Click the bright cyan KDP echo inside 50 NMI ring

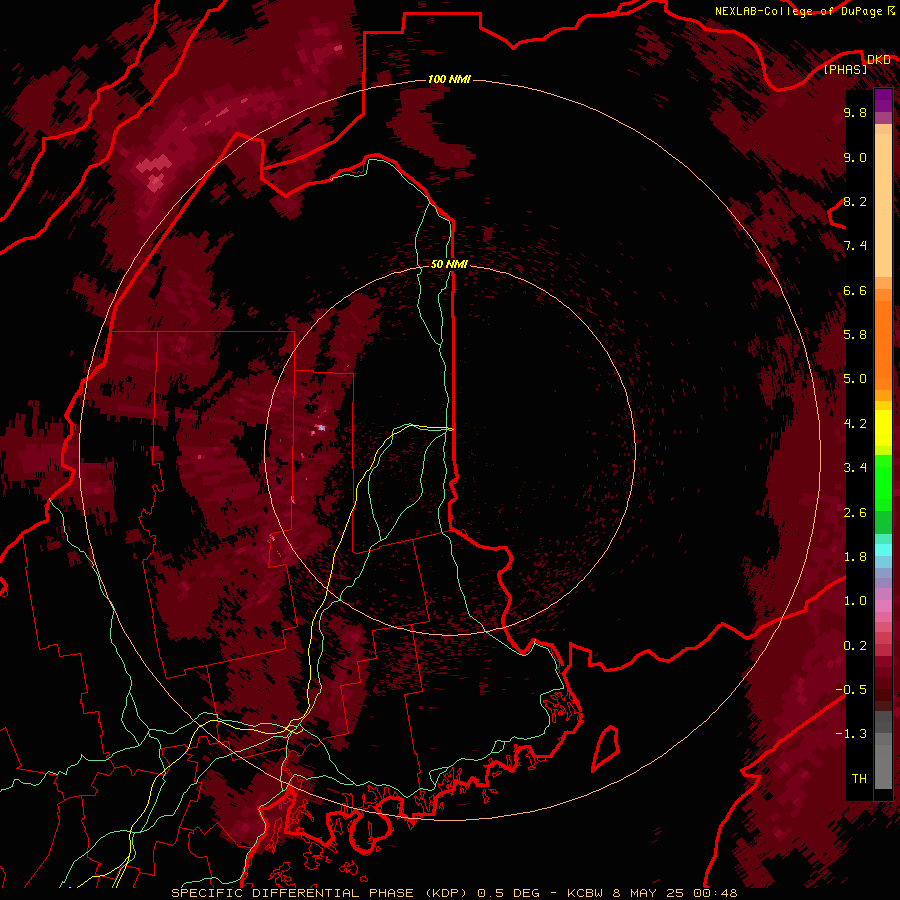click(x=321, y=428)
